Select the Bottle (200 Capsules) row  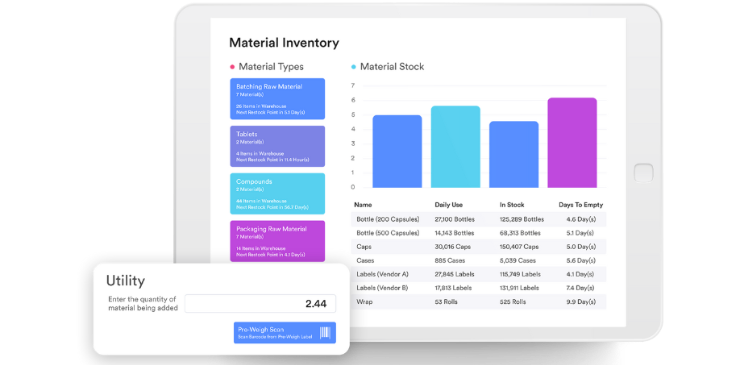click(479, 219)
